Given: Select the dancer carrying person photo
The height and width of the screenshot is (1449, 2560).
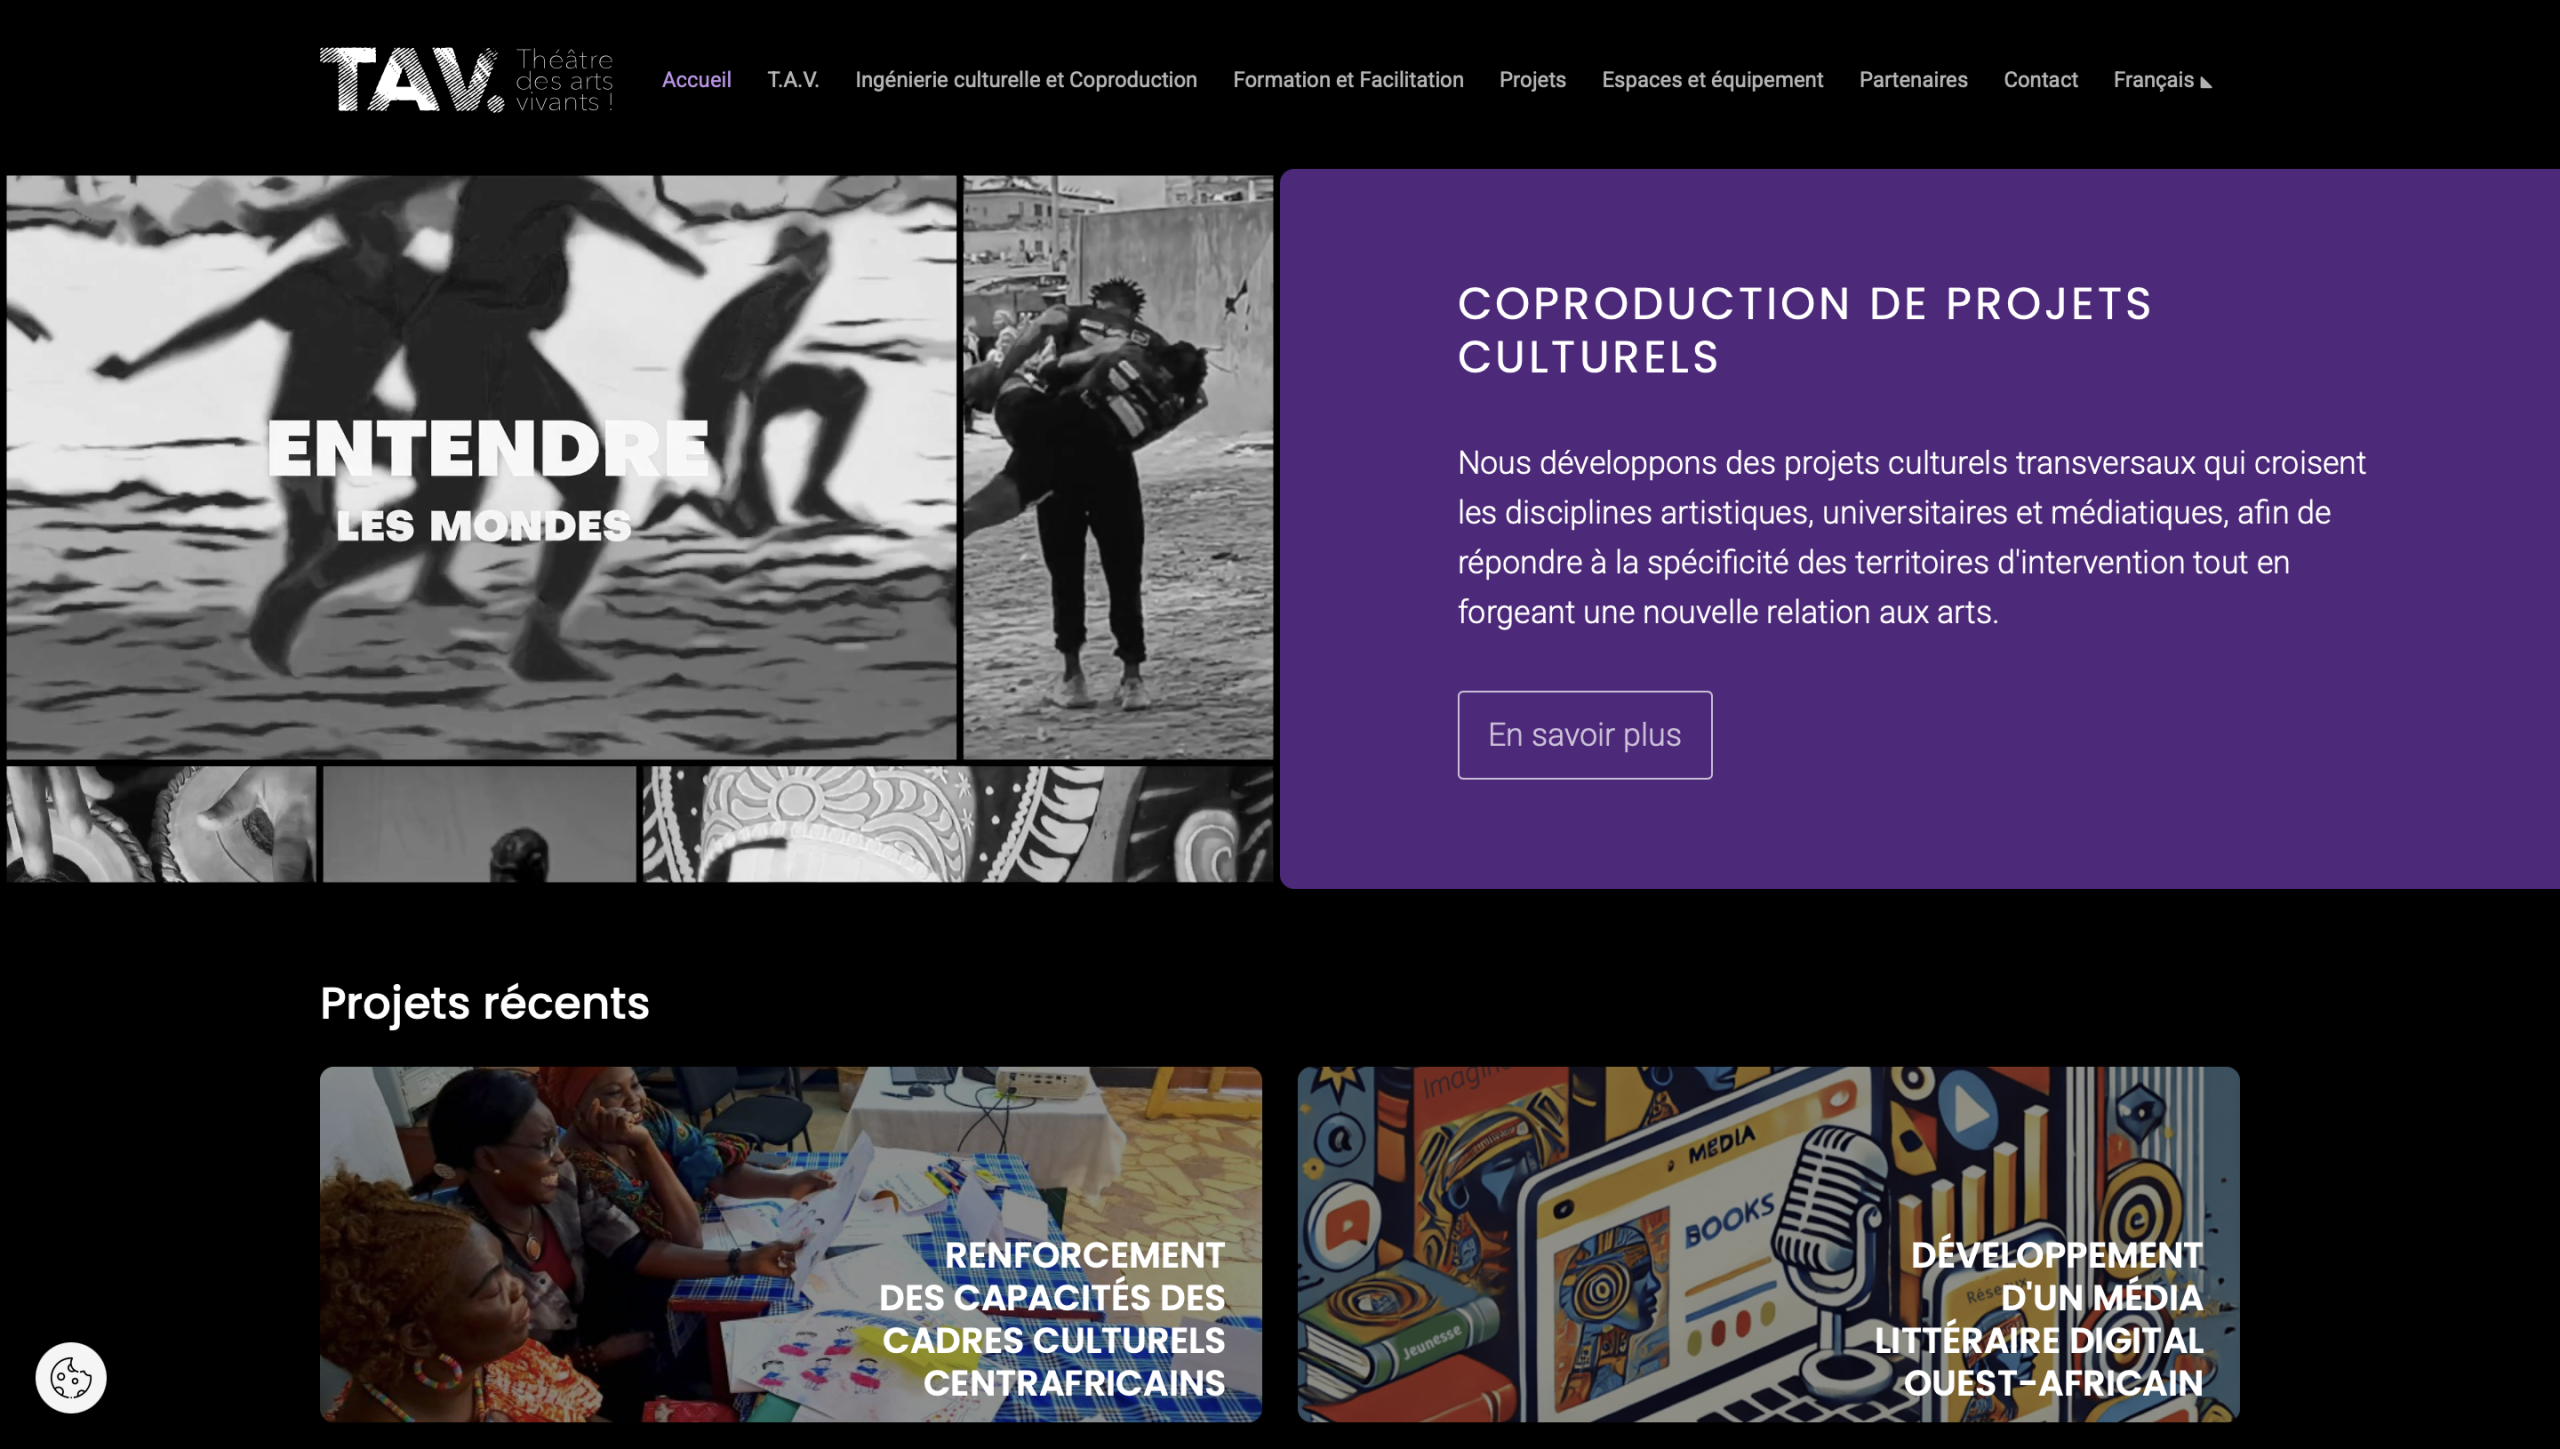Looking at the screenshot, I should pos(1118,467).
